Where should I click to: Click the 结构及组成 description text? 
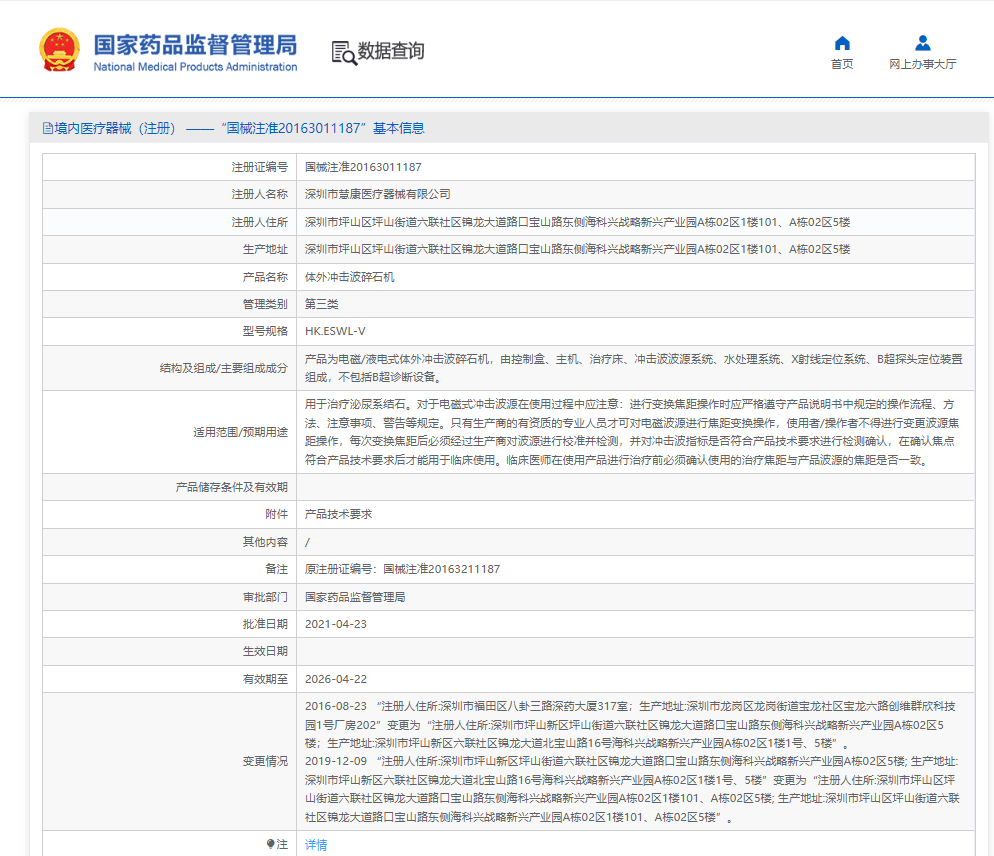(x=633, y=368)
